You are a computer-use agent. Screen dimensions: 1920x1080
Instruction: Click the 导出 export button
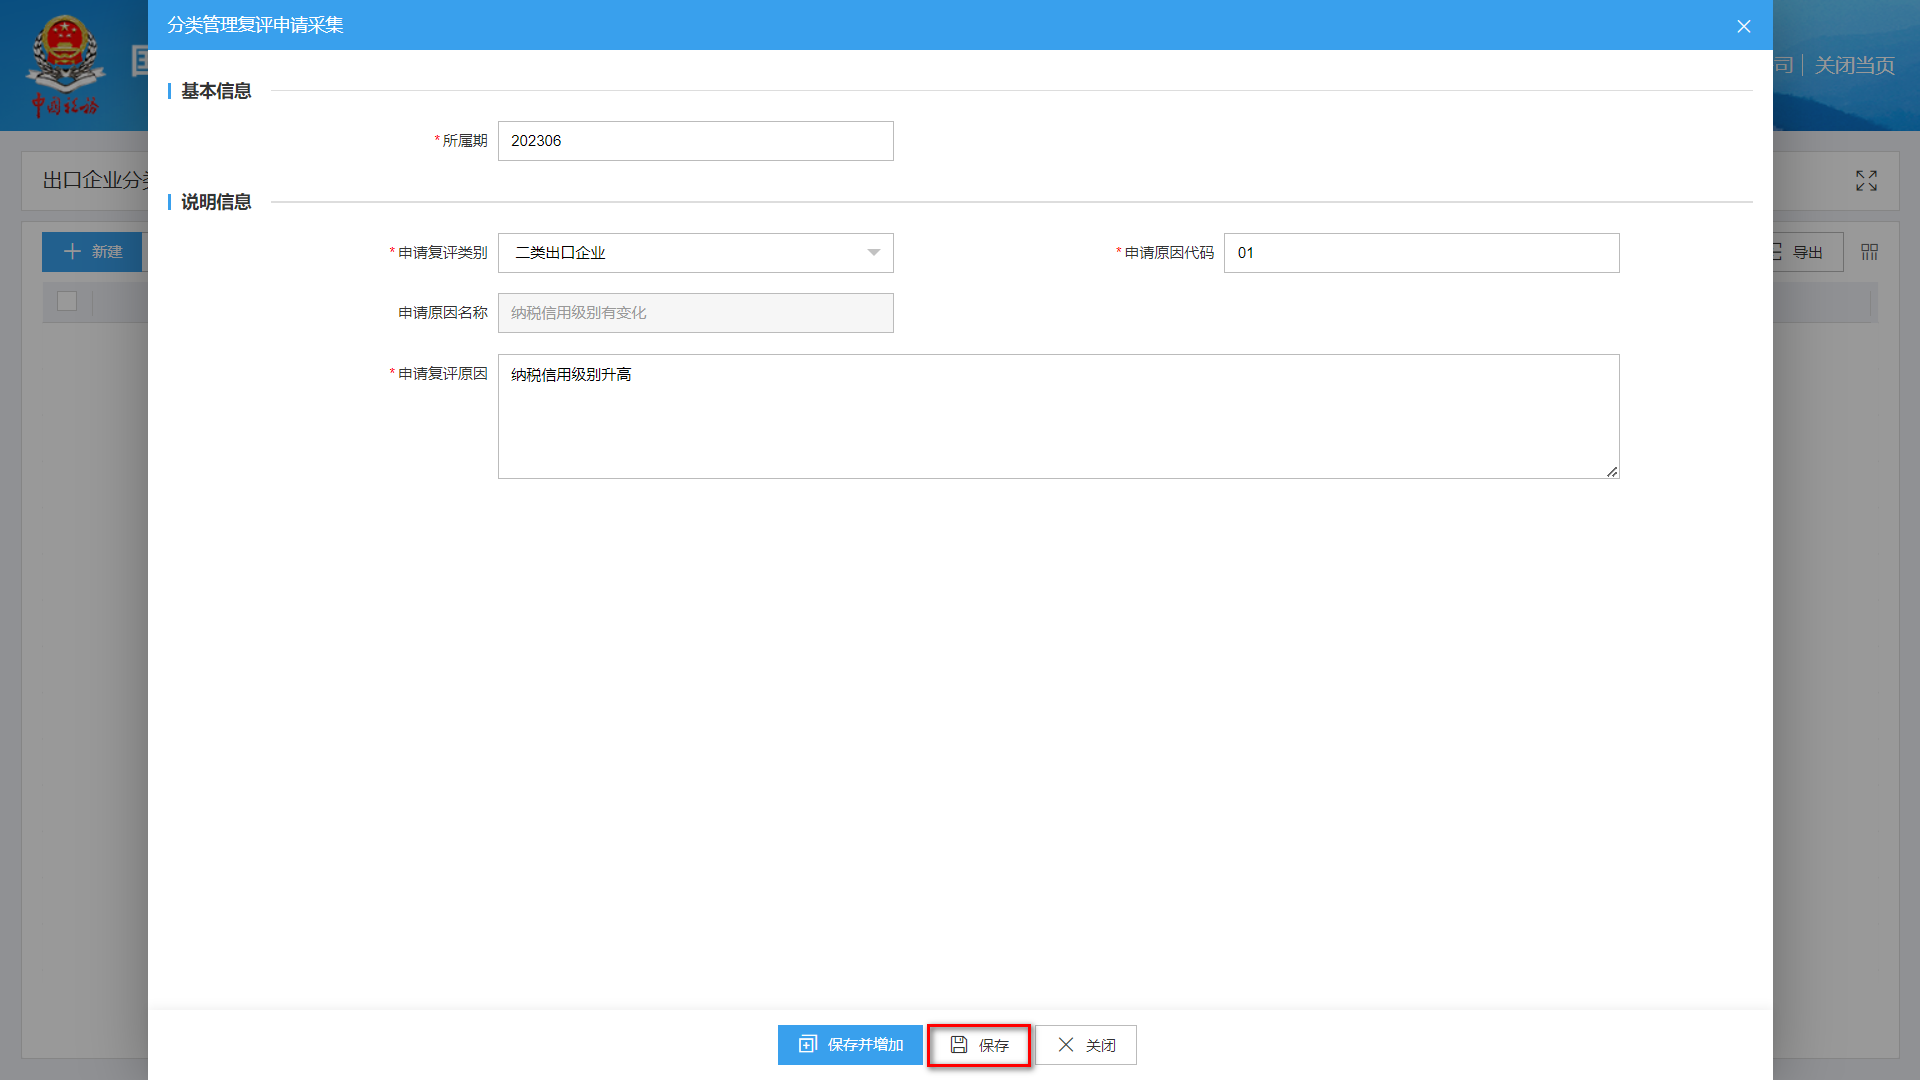pyautogui.click(x=1806, y=252)
